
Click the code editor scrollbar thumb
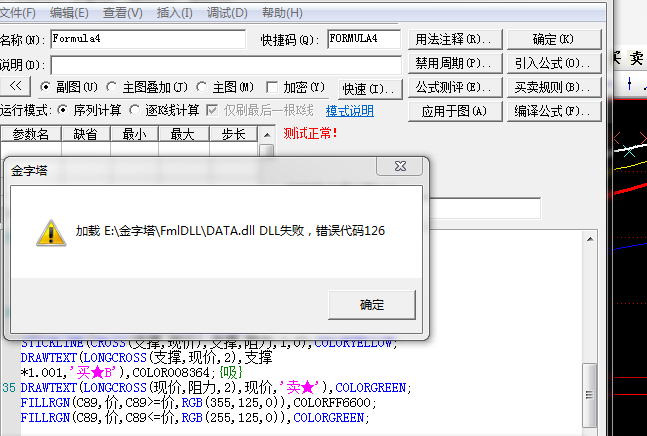(589, 395)
